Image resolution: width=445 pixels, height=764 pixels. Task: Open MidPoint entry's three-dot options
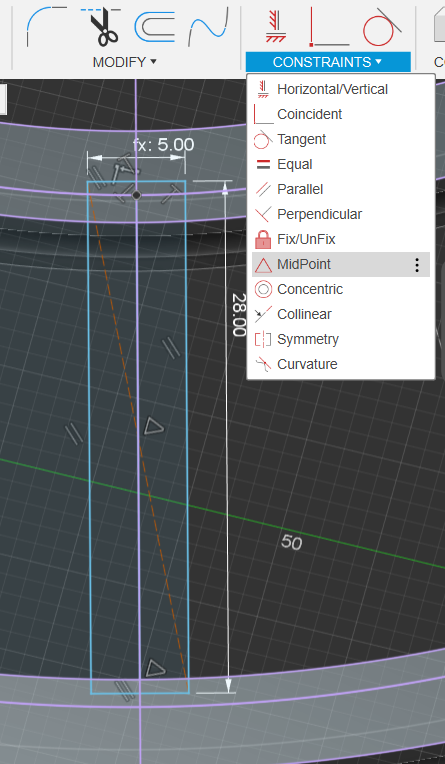[417, 265]
